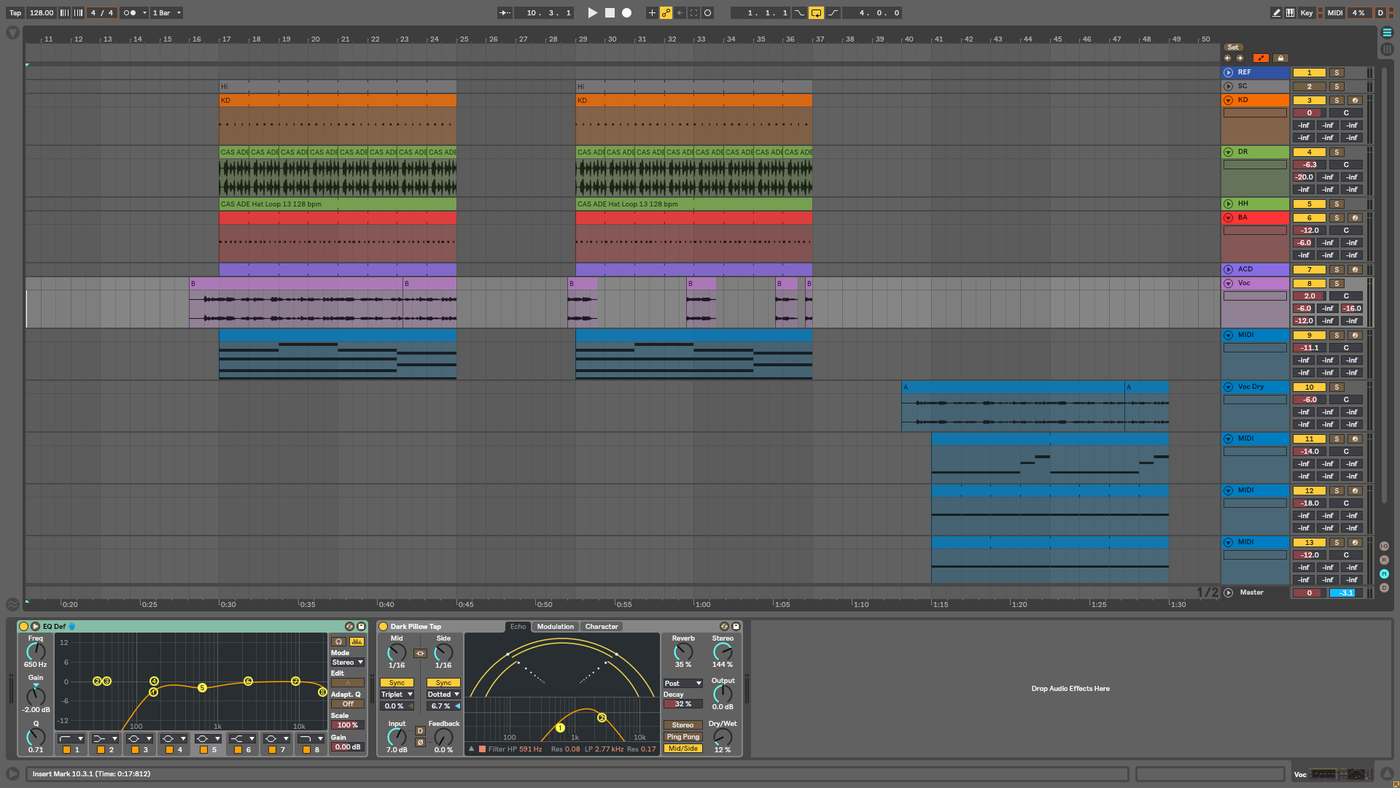
Task: Disable EQ filter band 5
Action: pyautogui.click(x=205, y=749)
